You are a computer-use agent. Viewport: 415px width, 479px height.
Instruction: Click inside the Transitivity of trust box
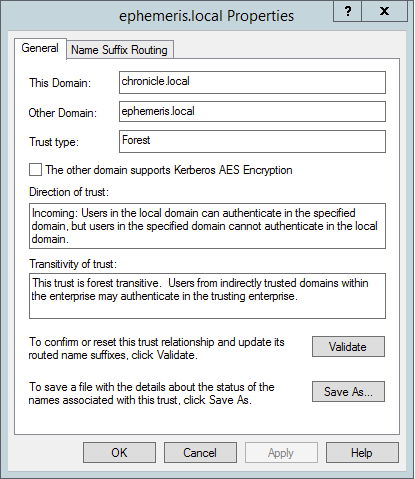207,296
